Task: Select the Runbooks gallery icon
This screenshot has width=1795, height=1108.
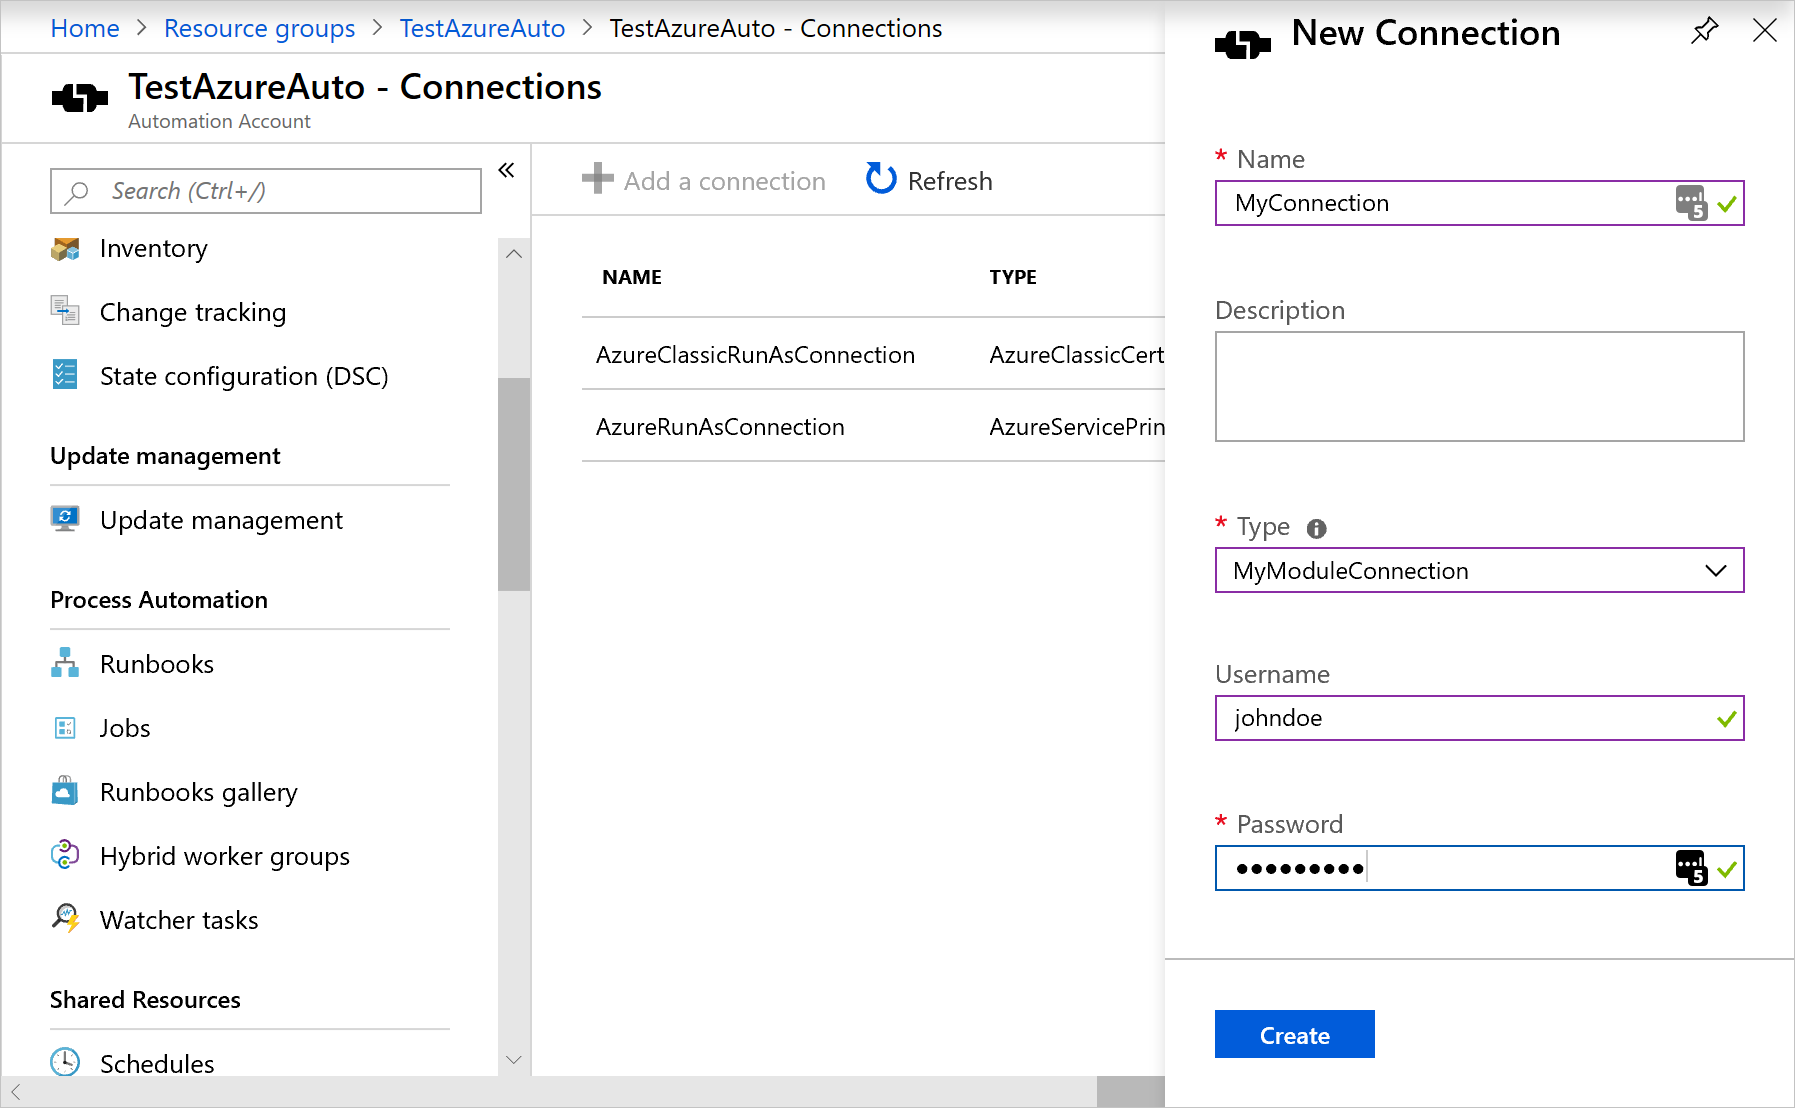Action: (65, 791)
